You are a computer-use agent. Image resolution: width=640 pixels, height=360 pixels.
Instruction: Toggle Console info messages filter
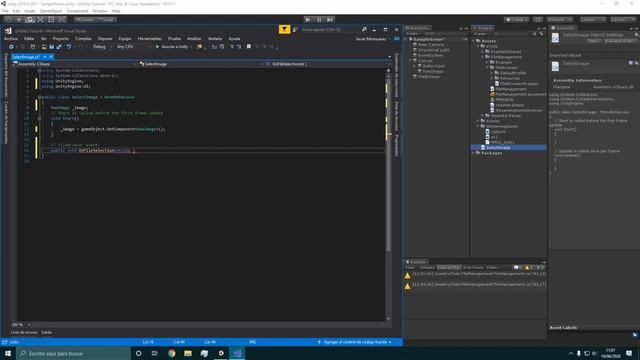[x=518, y=268]
